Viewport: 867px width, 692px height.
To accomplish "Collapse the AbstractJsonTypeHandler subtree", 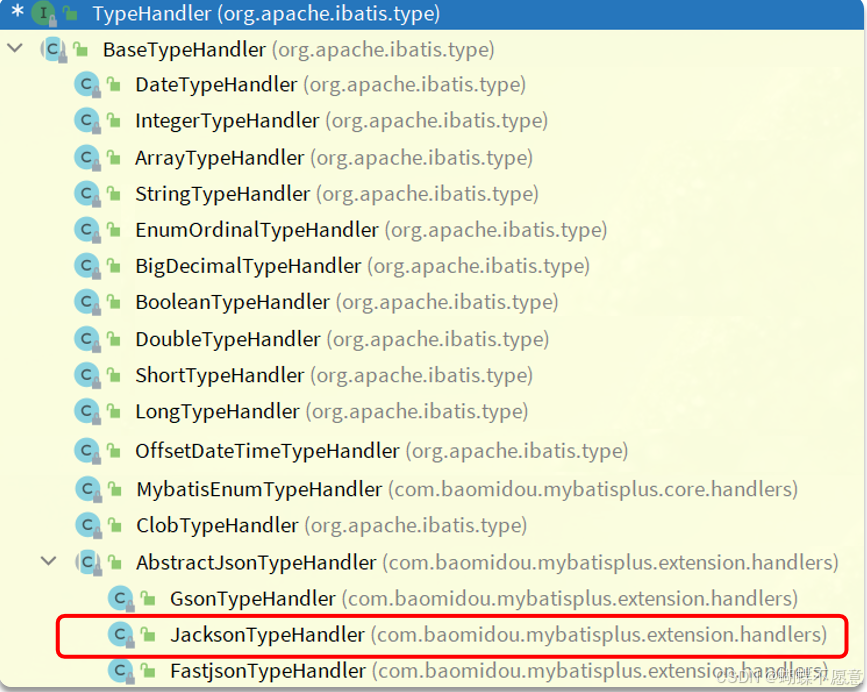I will coord(48,562).
